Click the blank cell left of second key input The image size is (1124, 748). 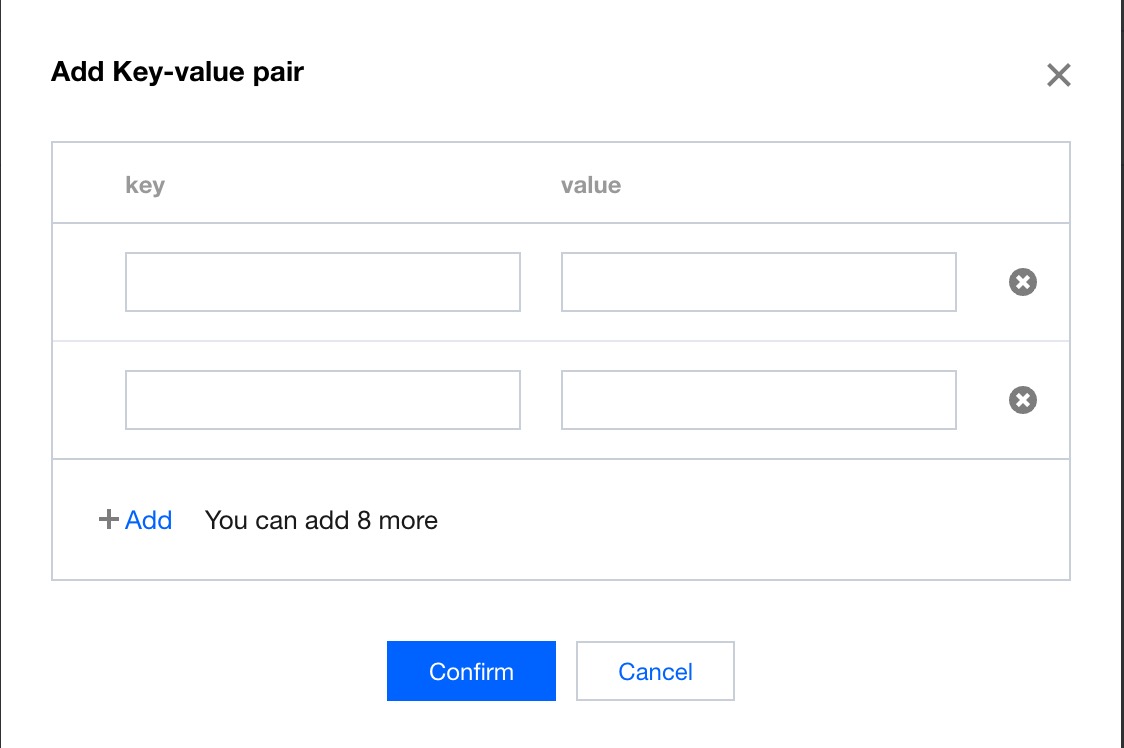point(88,400)
